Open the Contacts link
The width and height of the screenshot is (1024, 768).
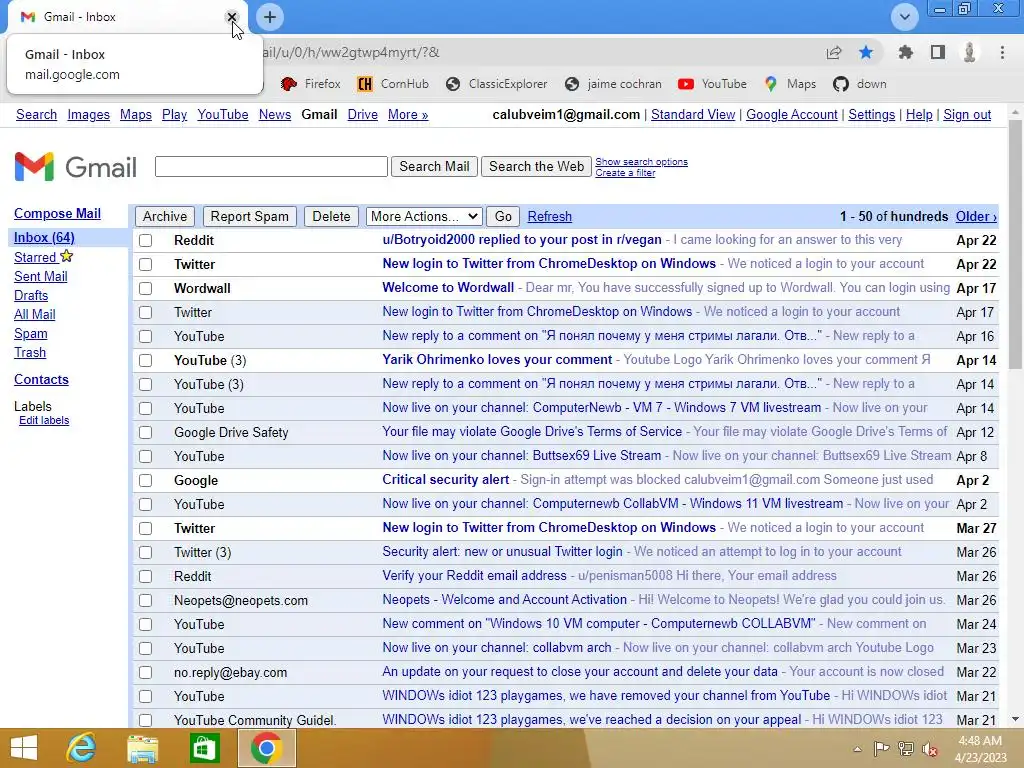click(x=41, y=379)
